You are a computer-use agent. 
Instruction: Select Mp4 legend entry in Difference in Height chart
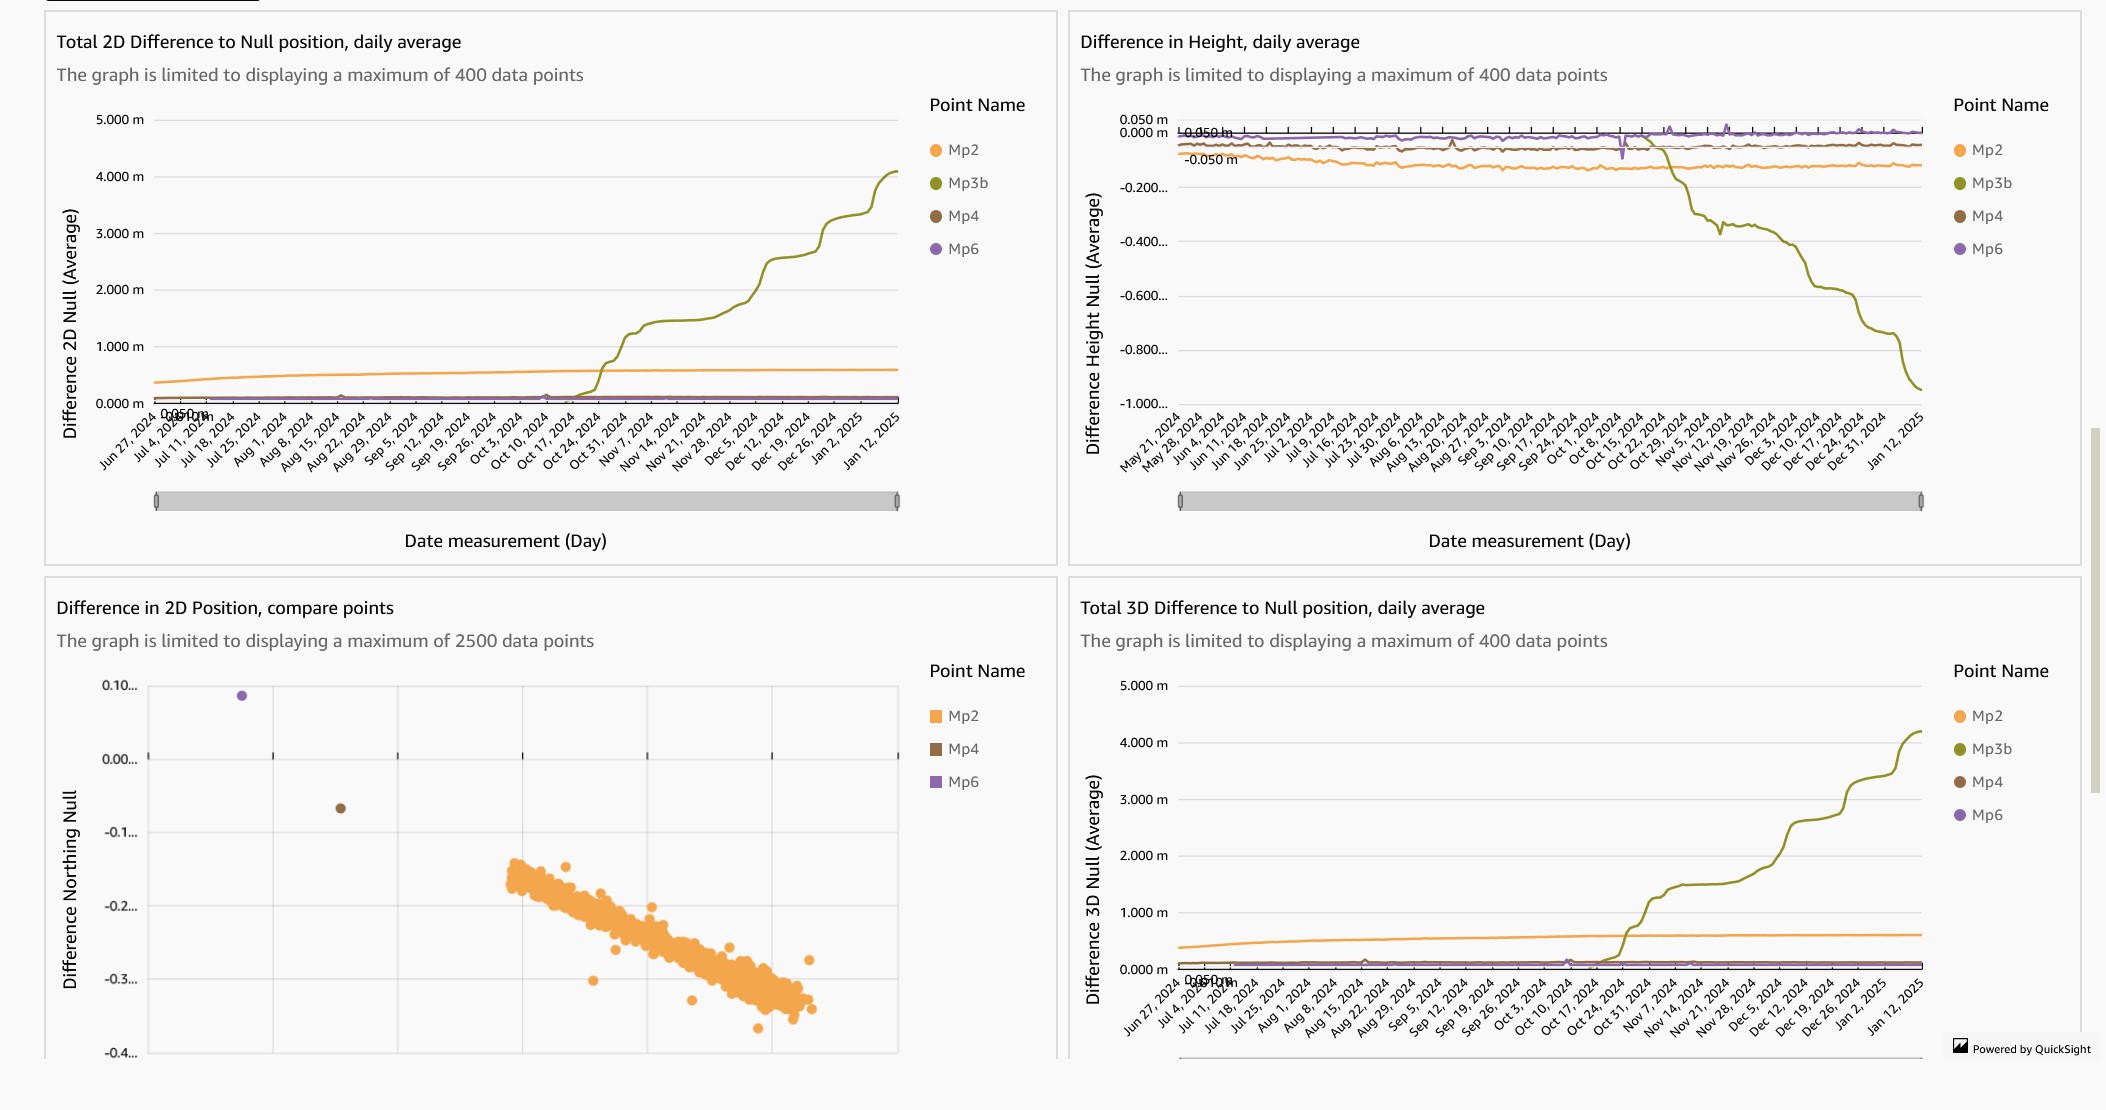coord(1986,216)
